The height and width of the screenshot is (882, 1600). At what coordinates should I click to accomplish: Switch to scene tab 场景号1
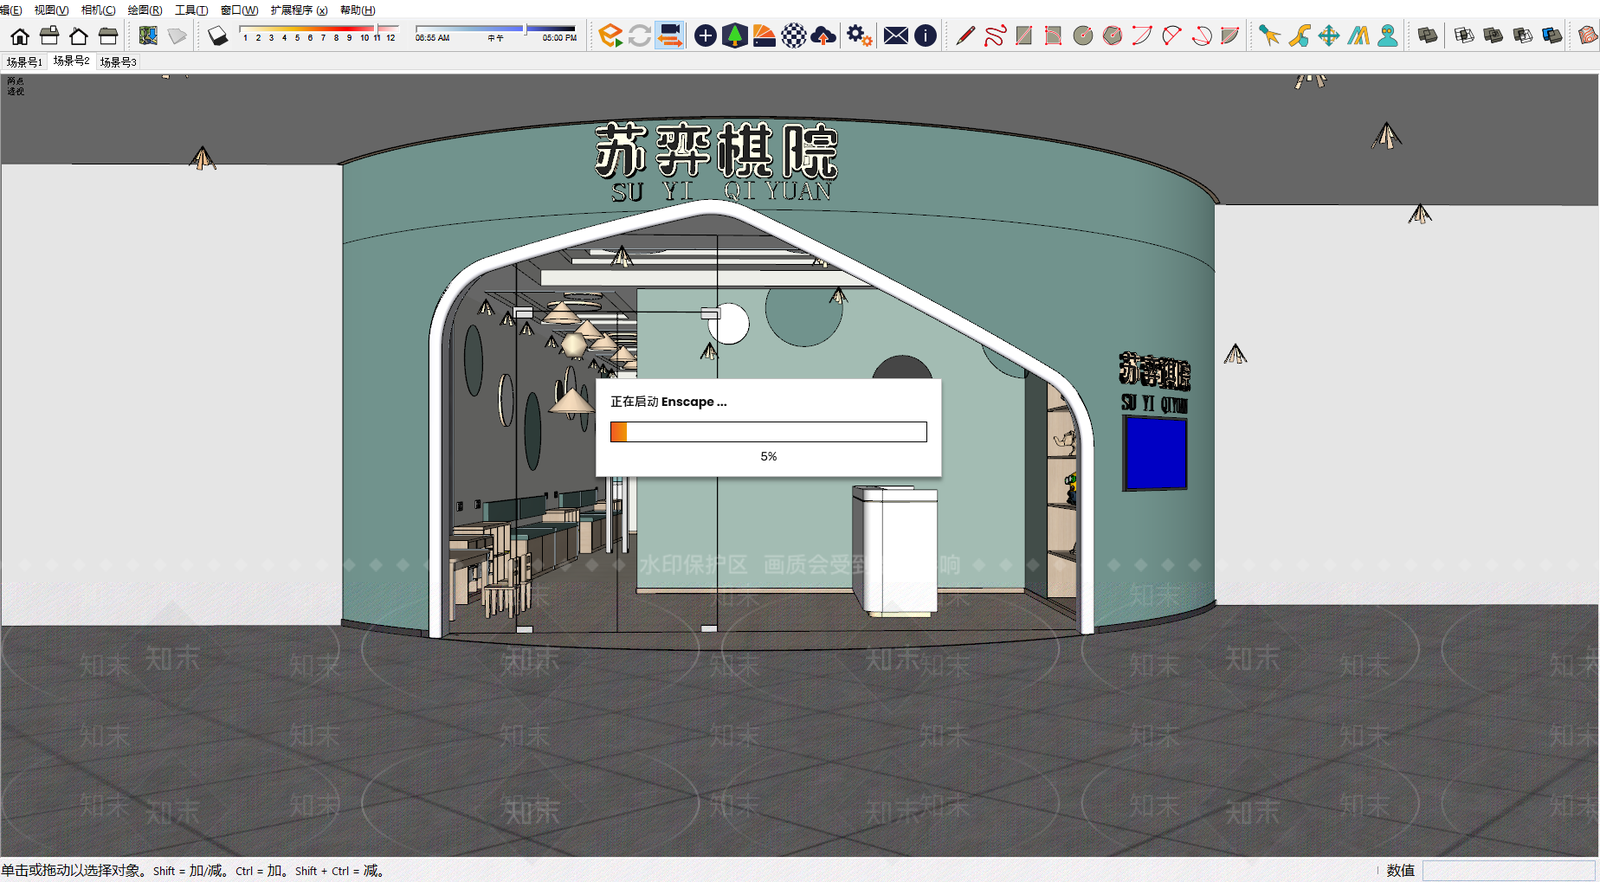coord(24,62)
